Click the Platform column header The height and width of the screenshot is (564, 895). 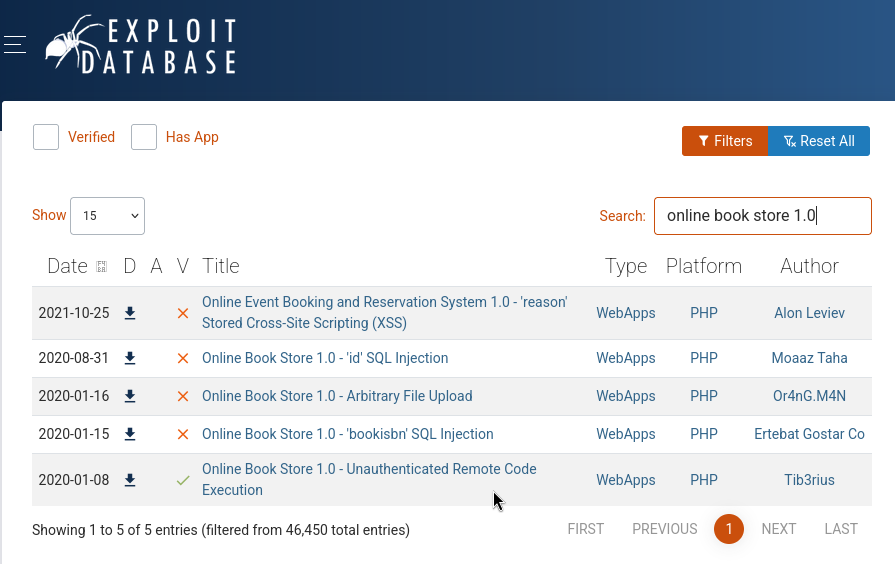(704, 266)
